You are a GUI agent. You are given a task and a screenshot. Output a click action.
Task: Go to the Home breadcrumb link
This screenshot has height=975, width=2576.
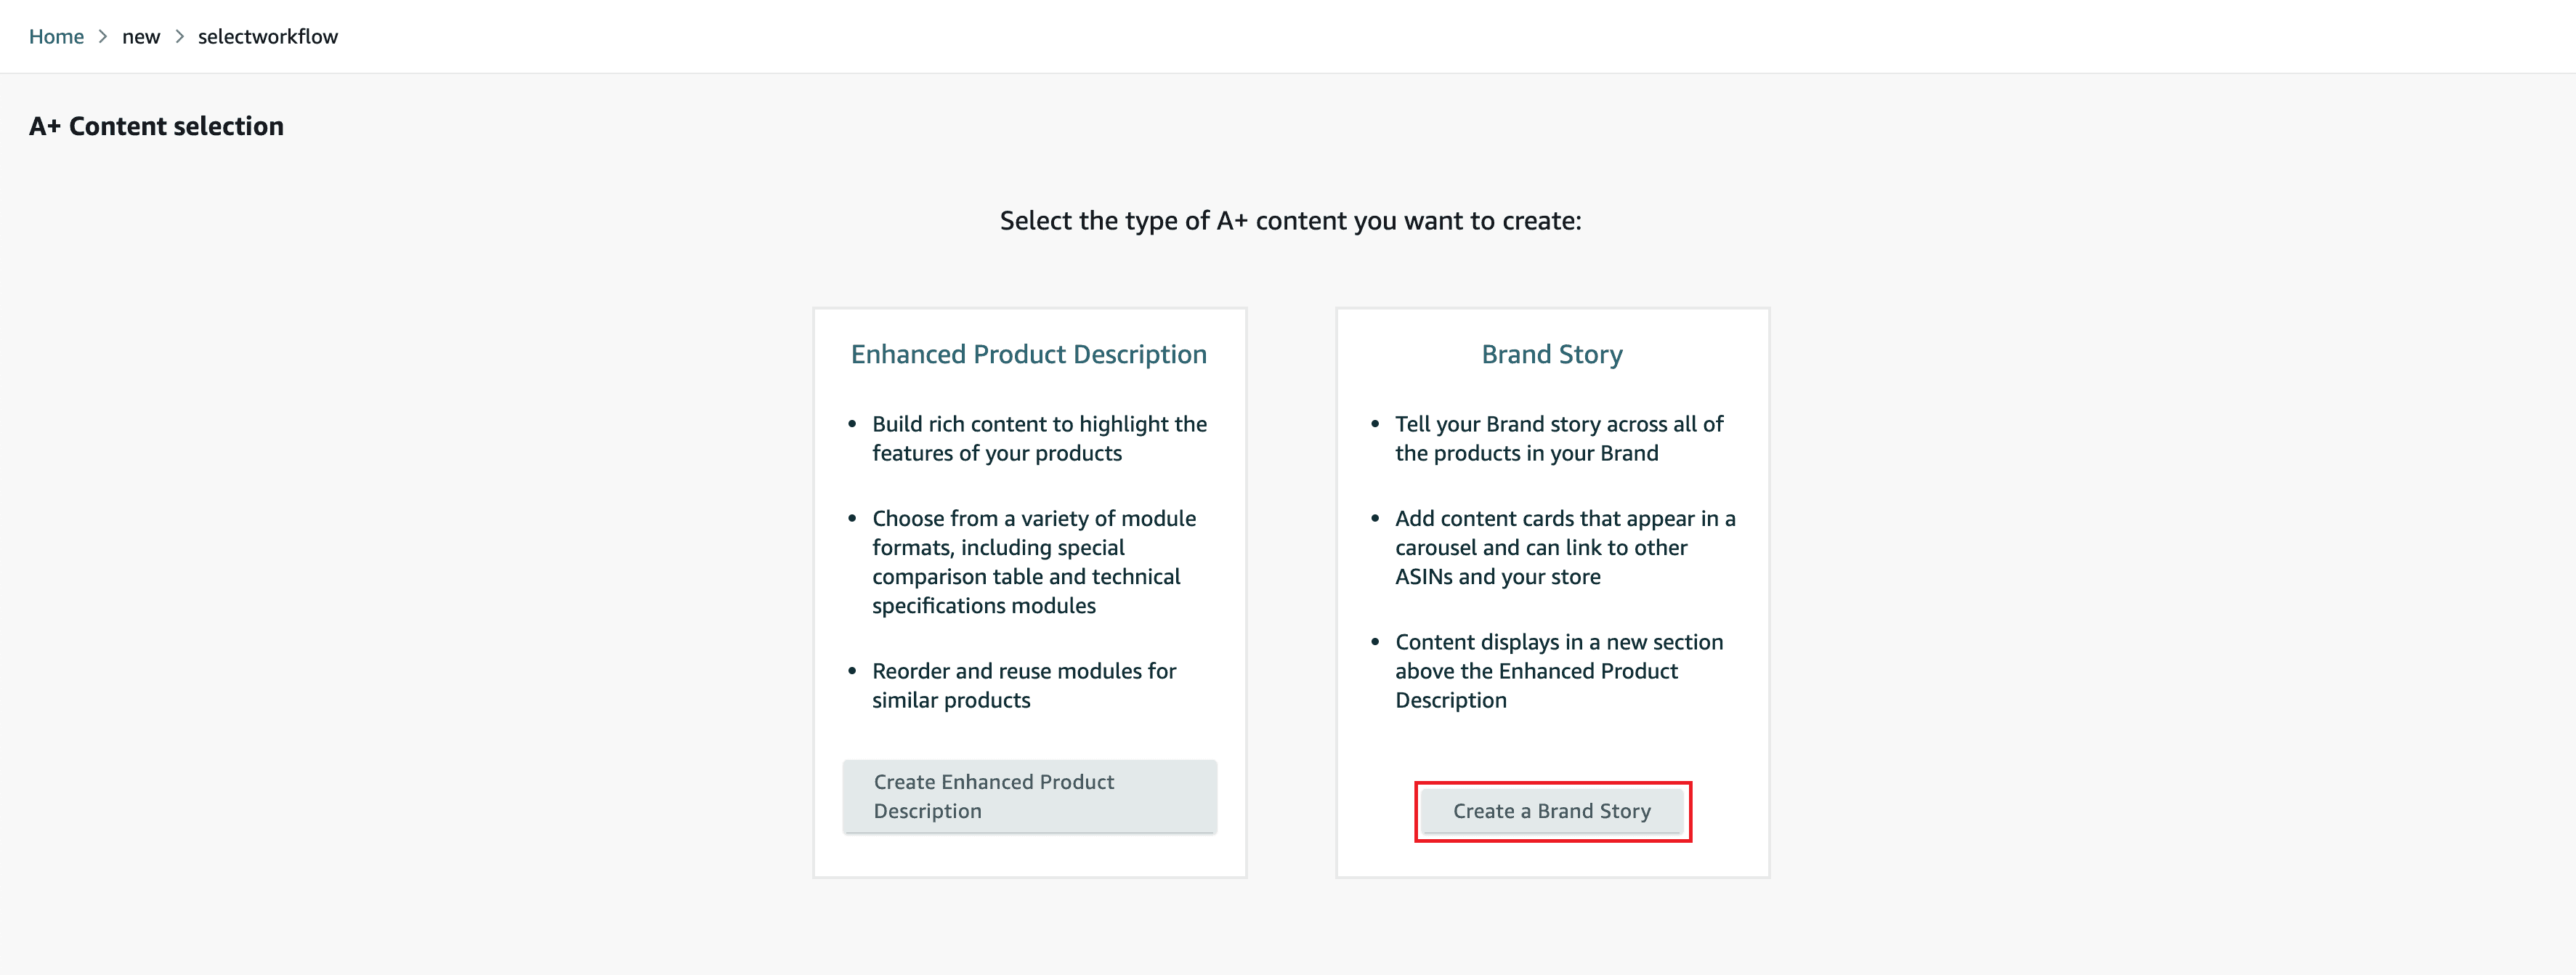[56, 37]
